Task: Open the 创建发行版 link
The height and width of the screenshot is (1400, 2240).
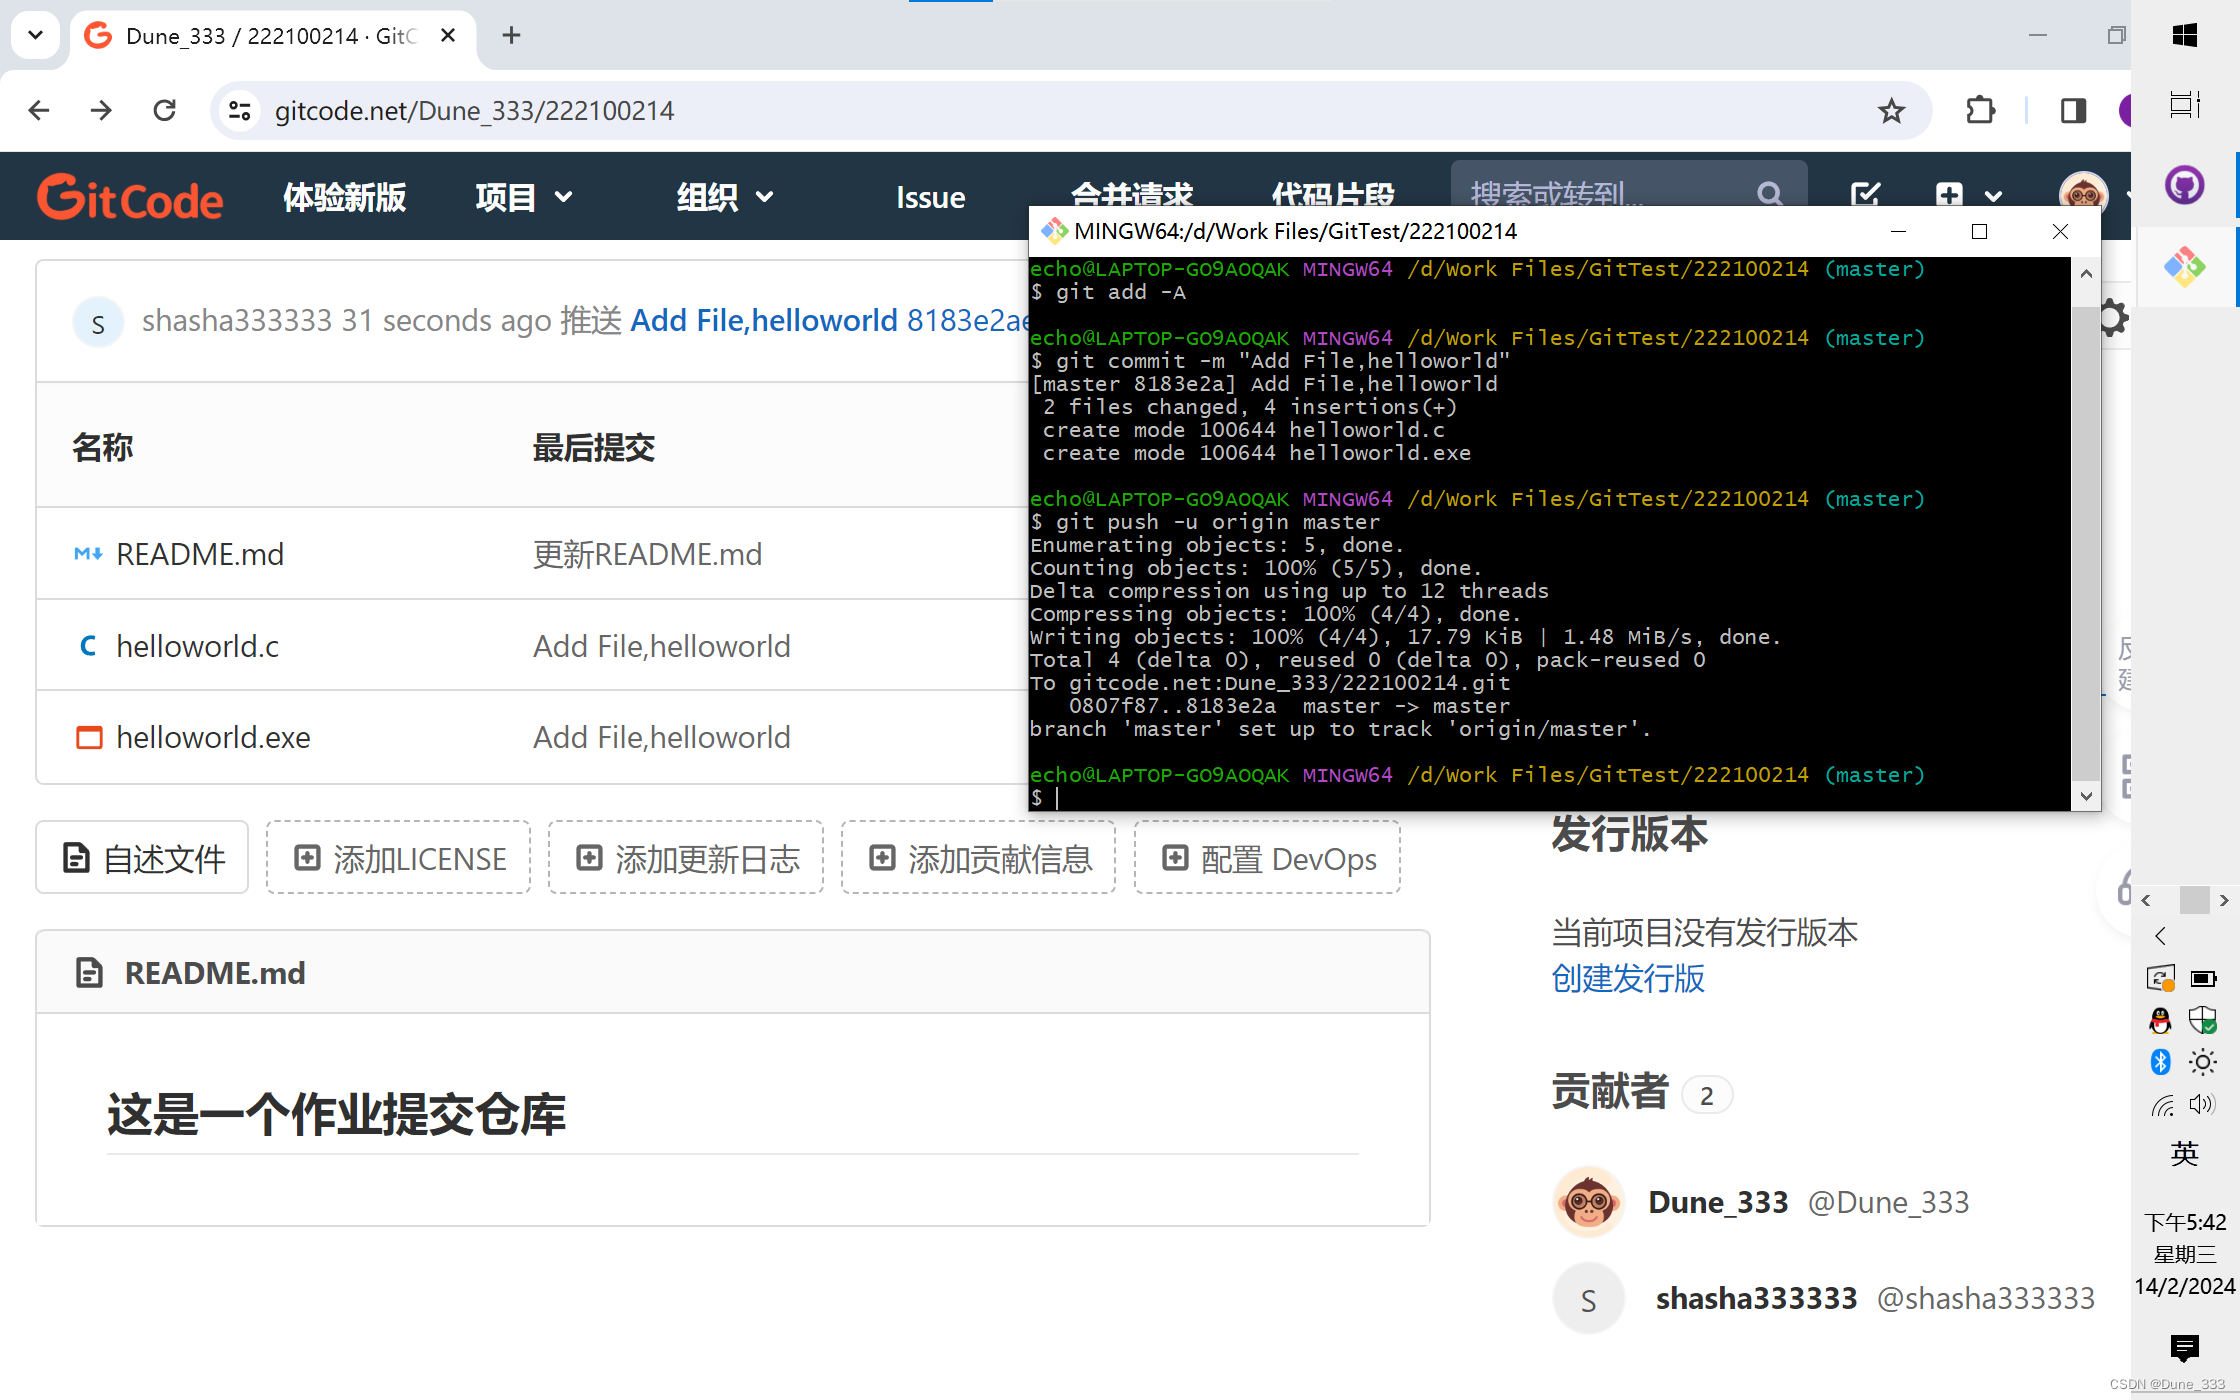Action: [1628, 978]
